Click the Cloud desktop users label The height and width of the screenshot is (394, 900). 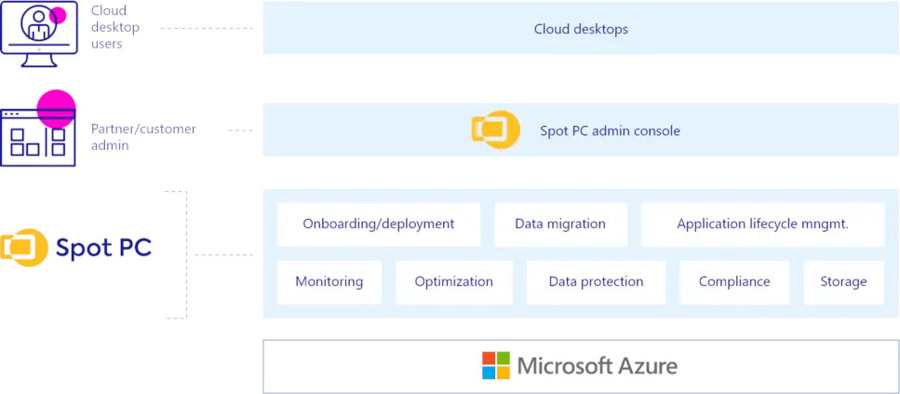point(115,27)
